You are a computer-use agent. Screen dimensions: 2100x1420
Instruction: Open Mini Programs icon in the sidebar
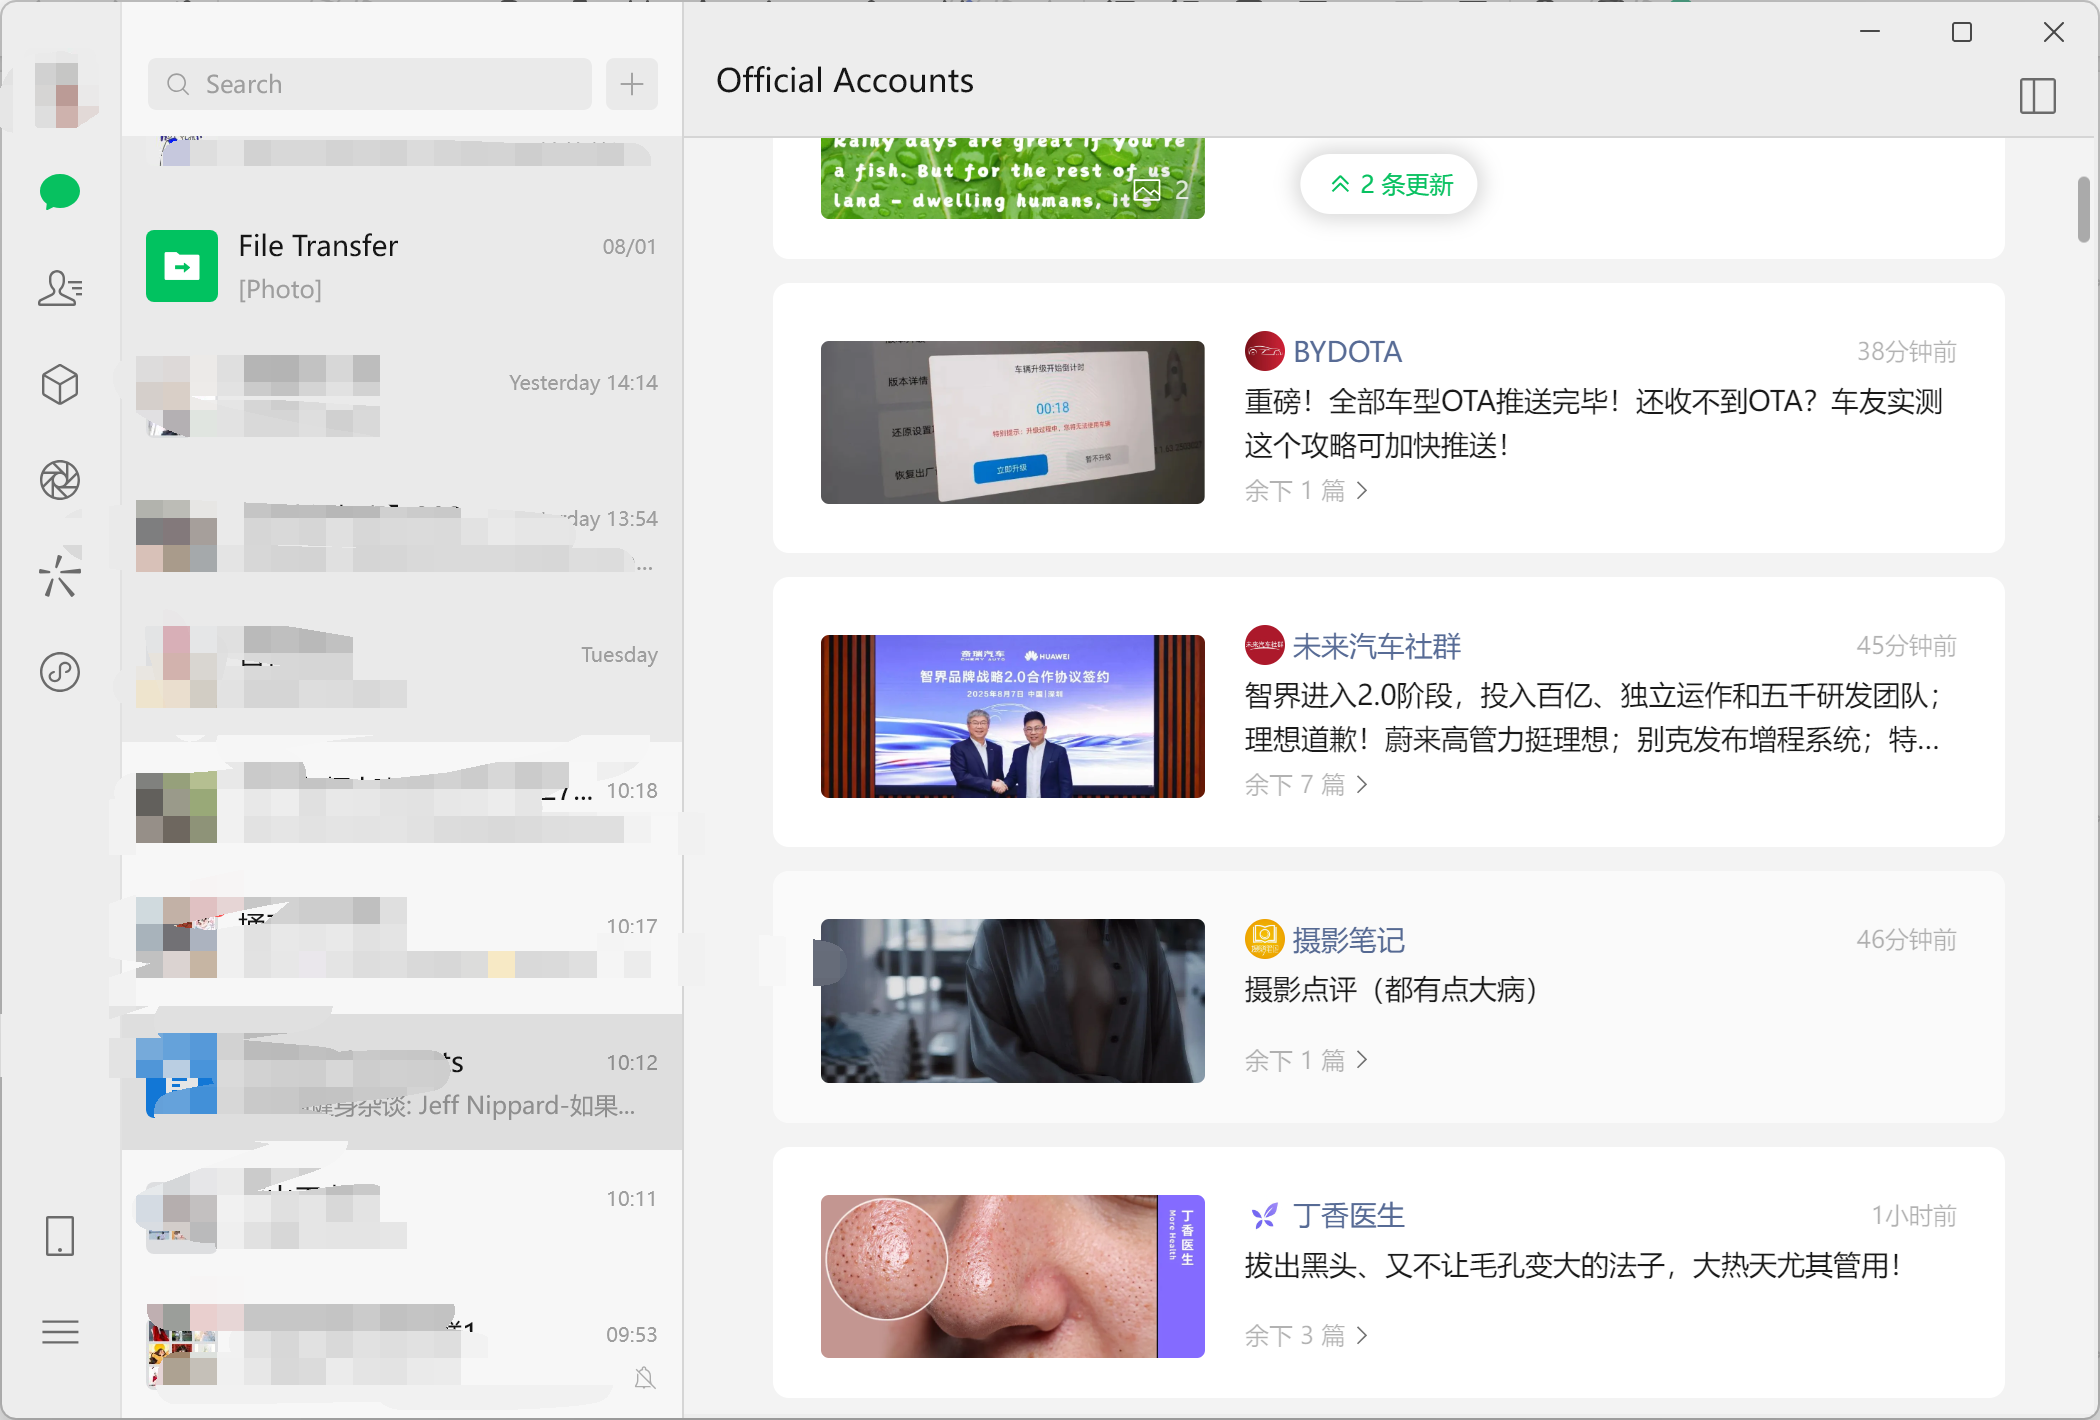(x=60, y=672)
